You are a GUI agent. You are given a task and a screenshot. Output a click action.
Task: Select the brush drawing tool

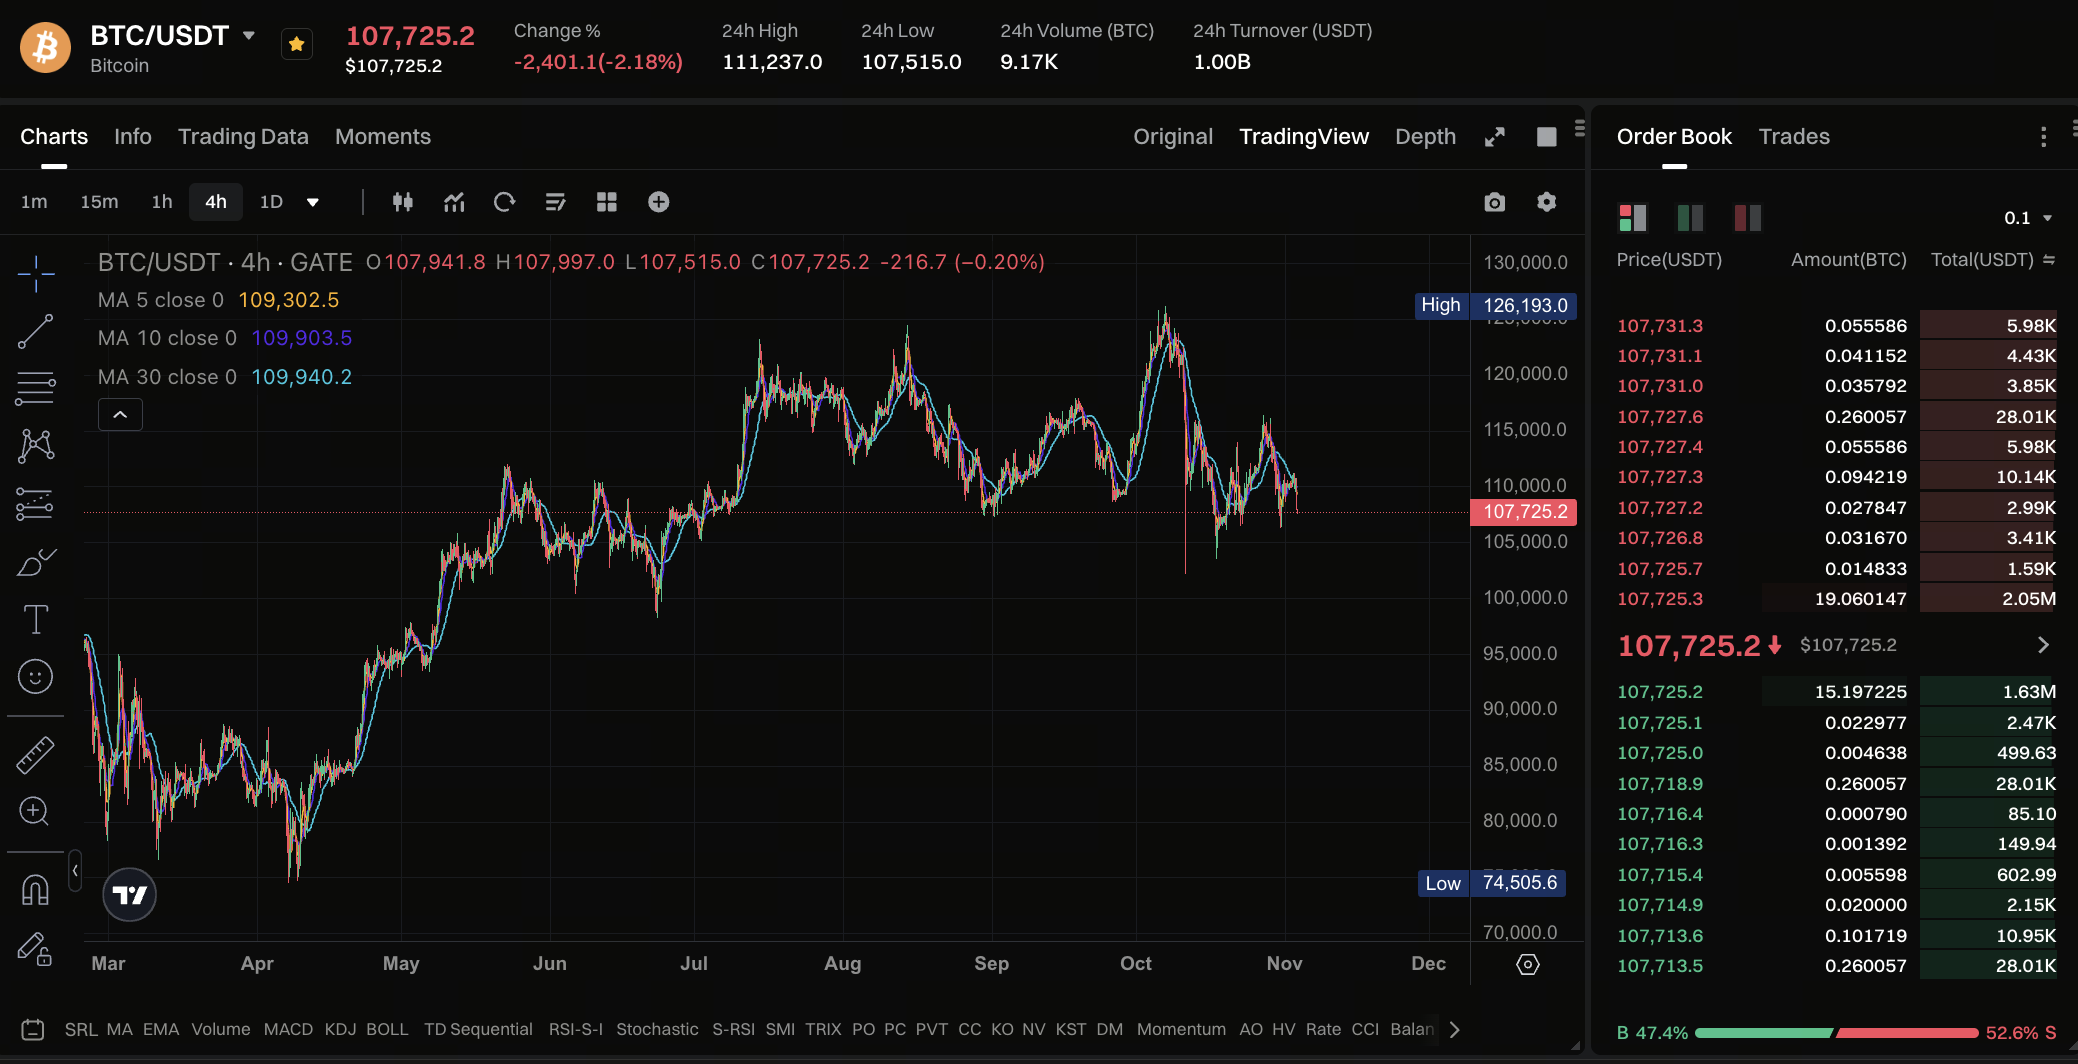(36, 562)
